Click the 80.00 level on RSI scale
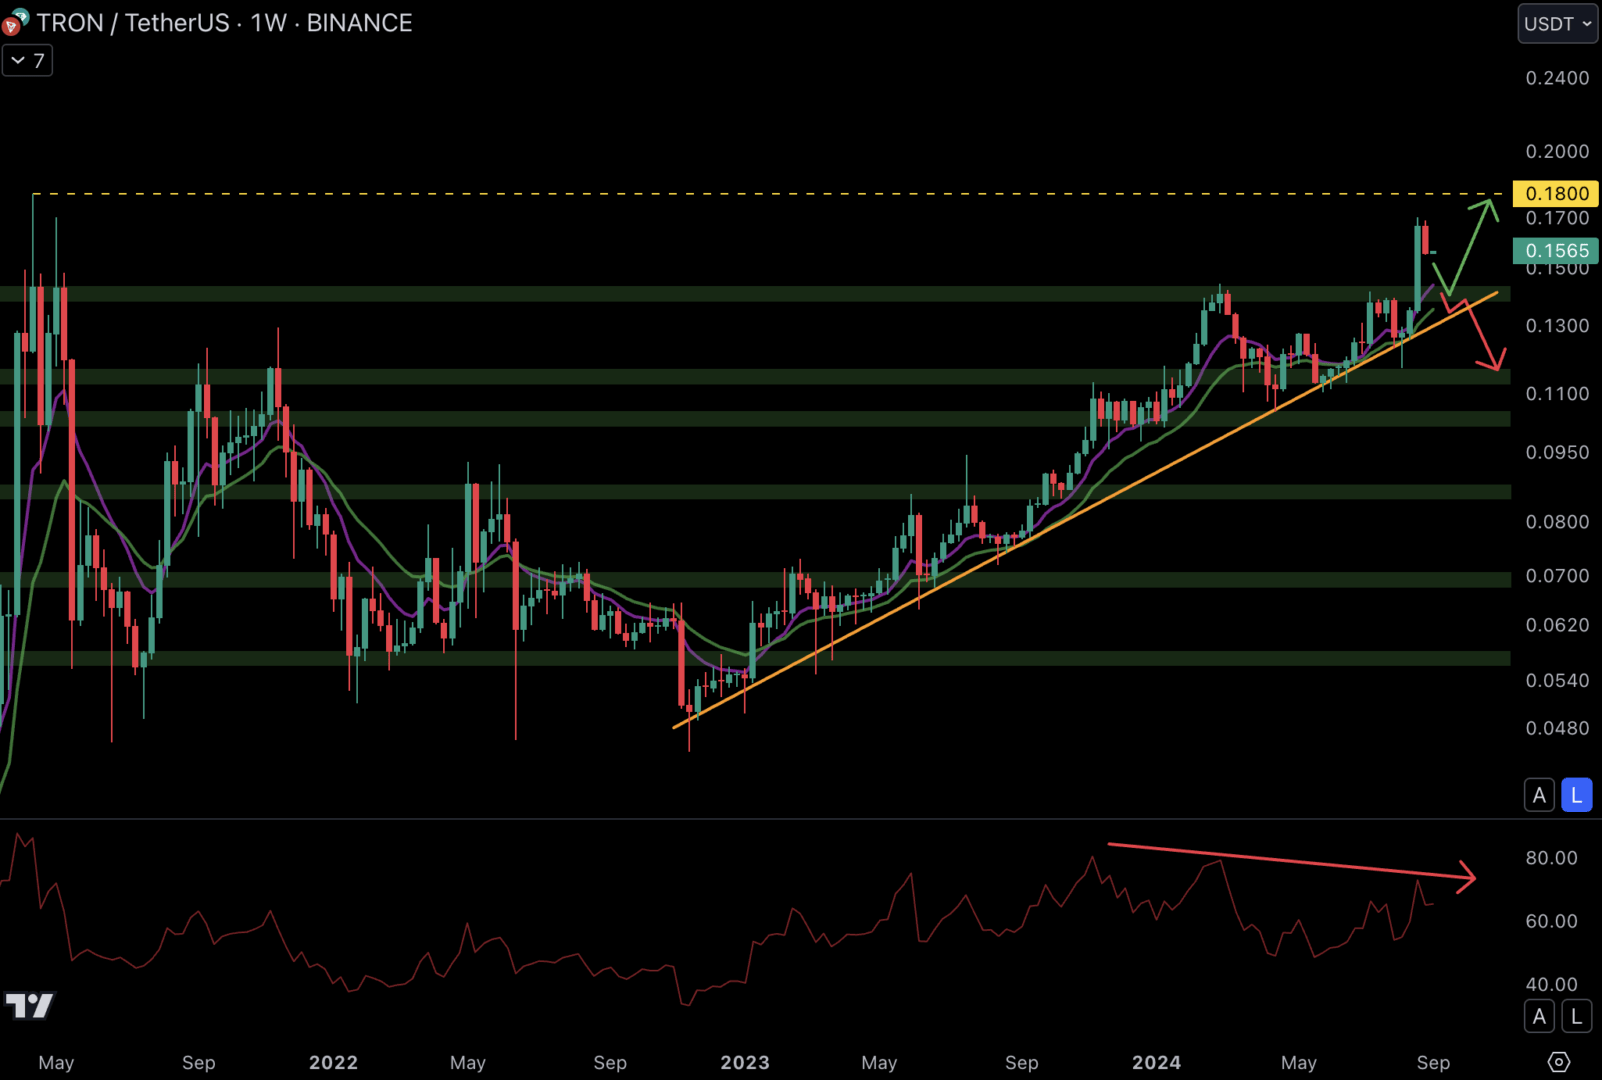1602x1080 pixels. [x=1551, y=858]
